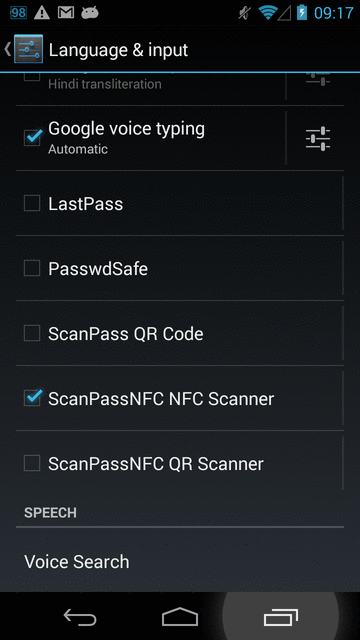Tap the Wi-Fi status icon
Screen dimensions: 360x640
point(268,13)
